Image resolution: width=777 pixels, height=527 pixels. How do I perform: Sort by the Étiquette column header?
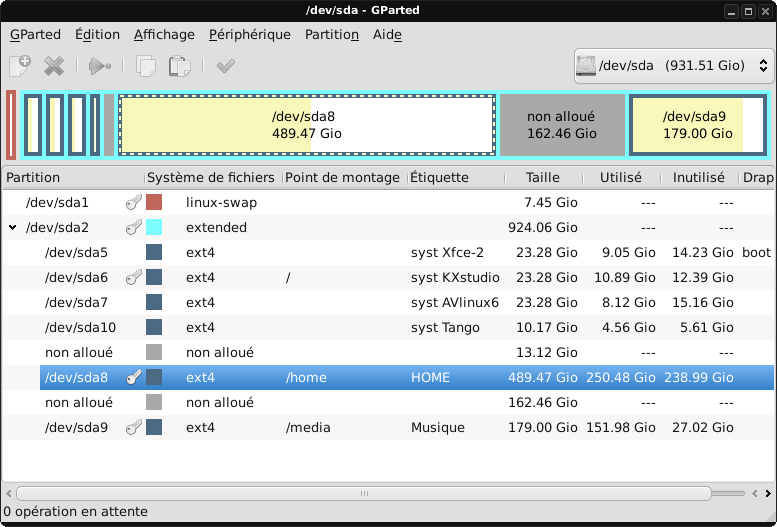click(x=456, y=177)
